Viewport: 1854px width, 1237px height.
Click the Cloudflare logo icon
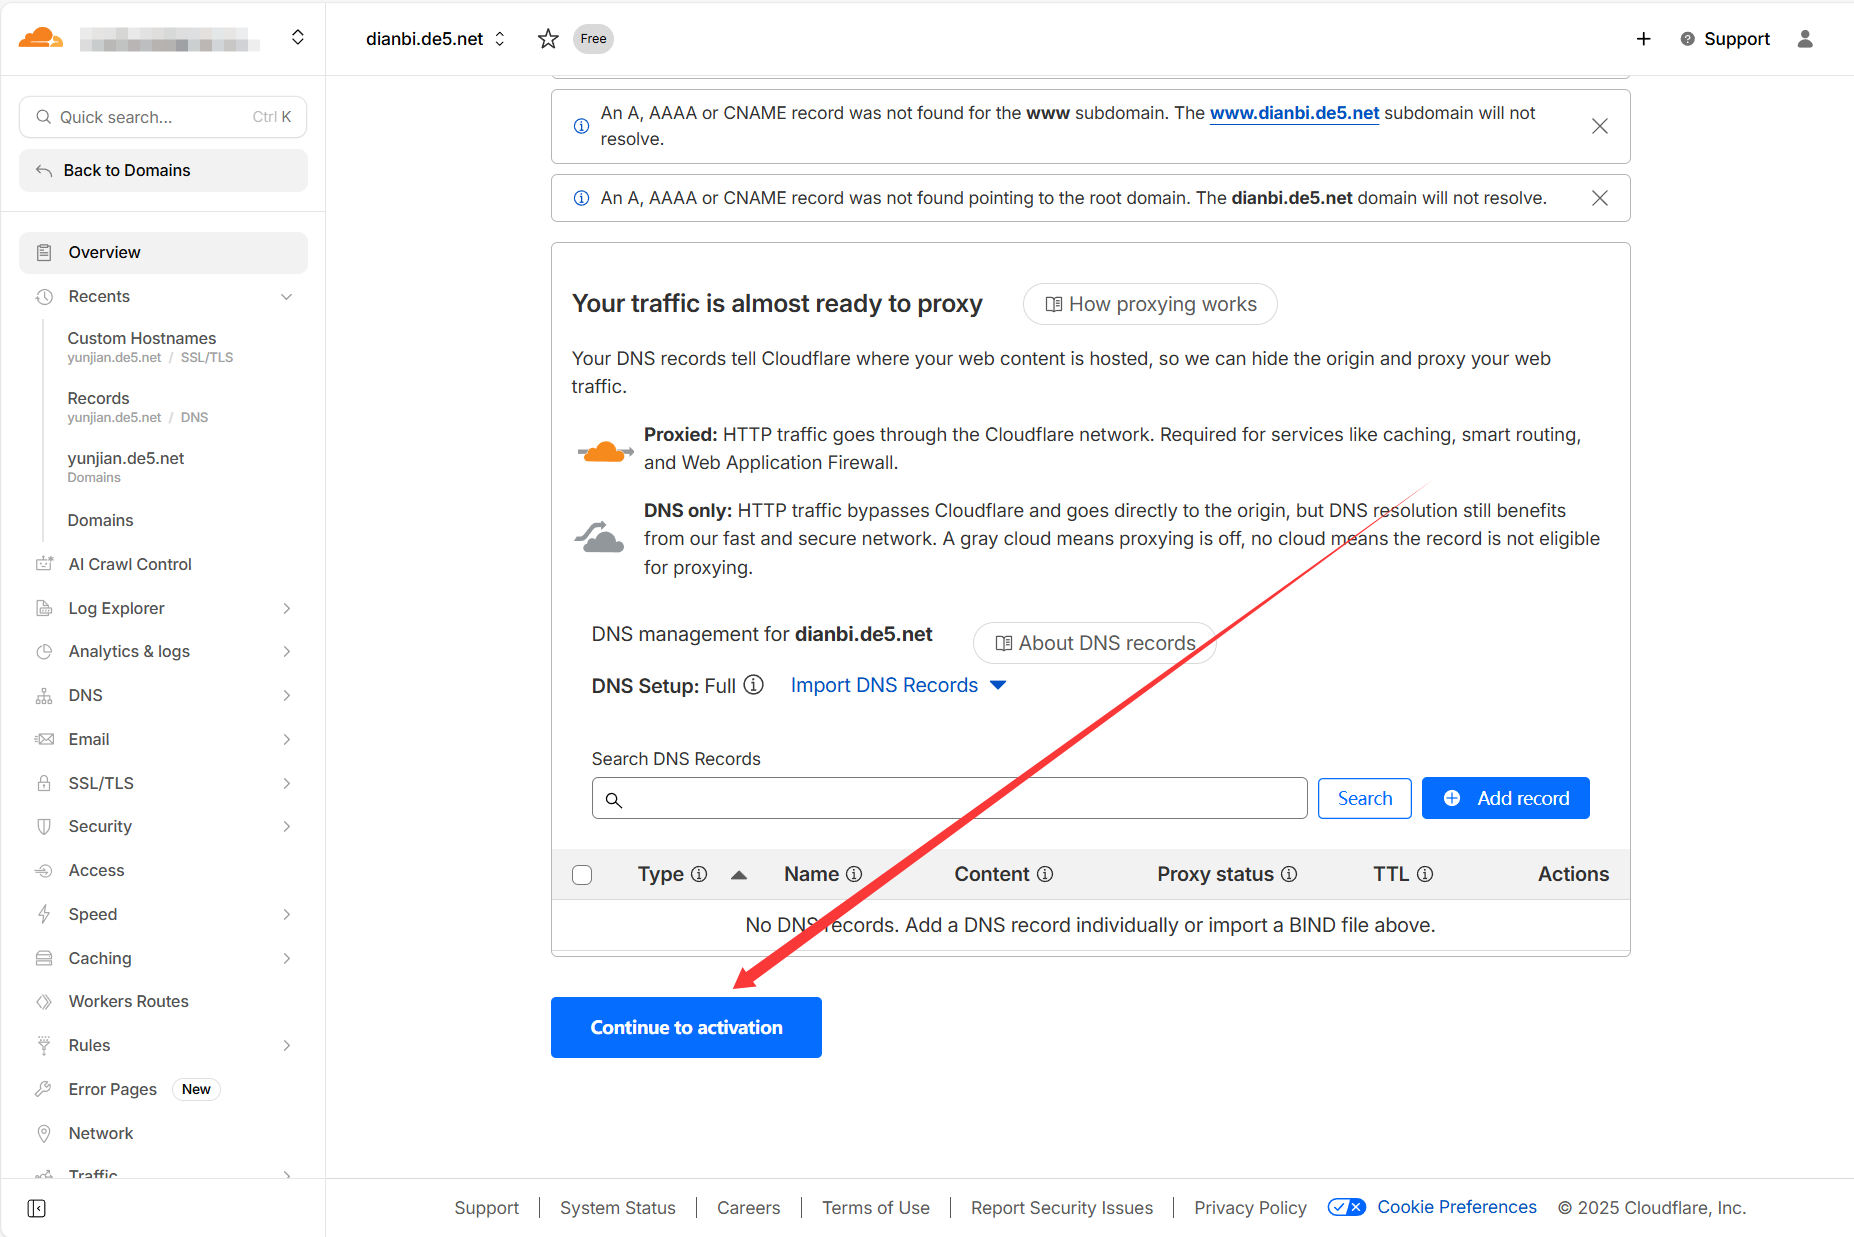[41, 38]
